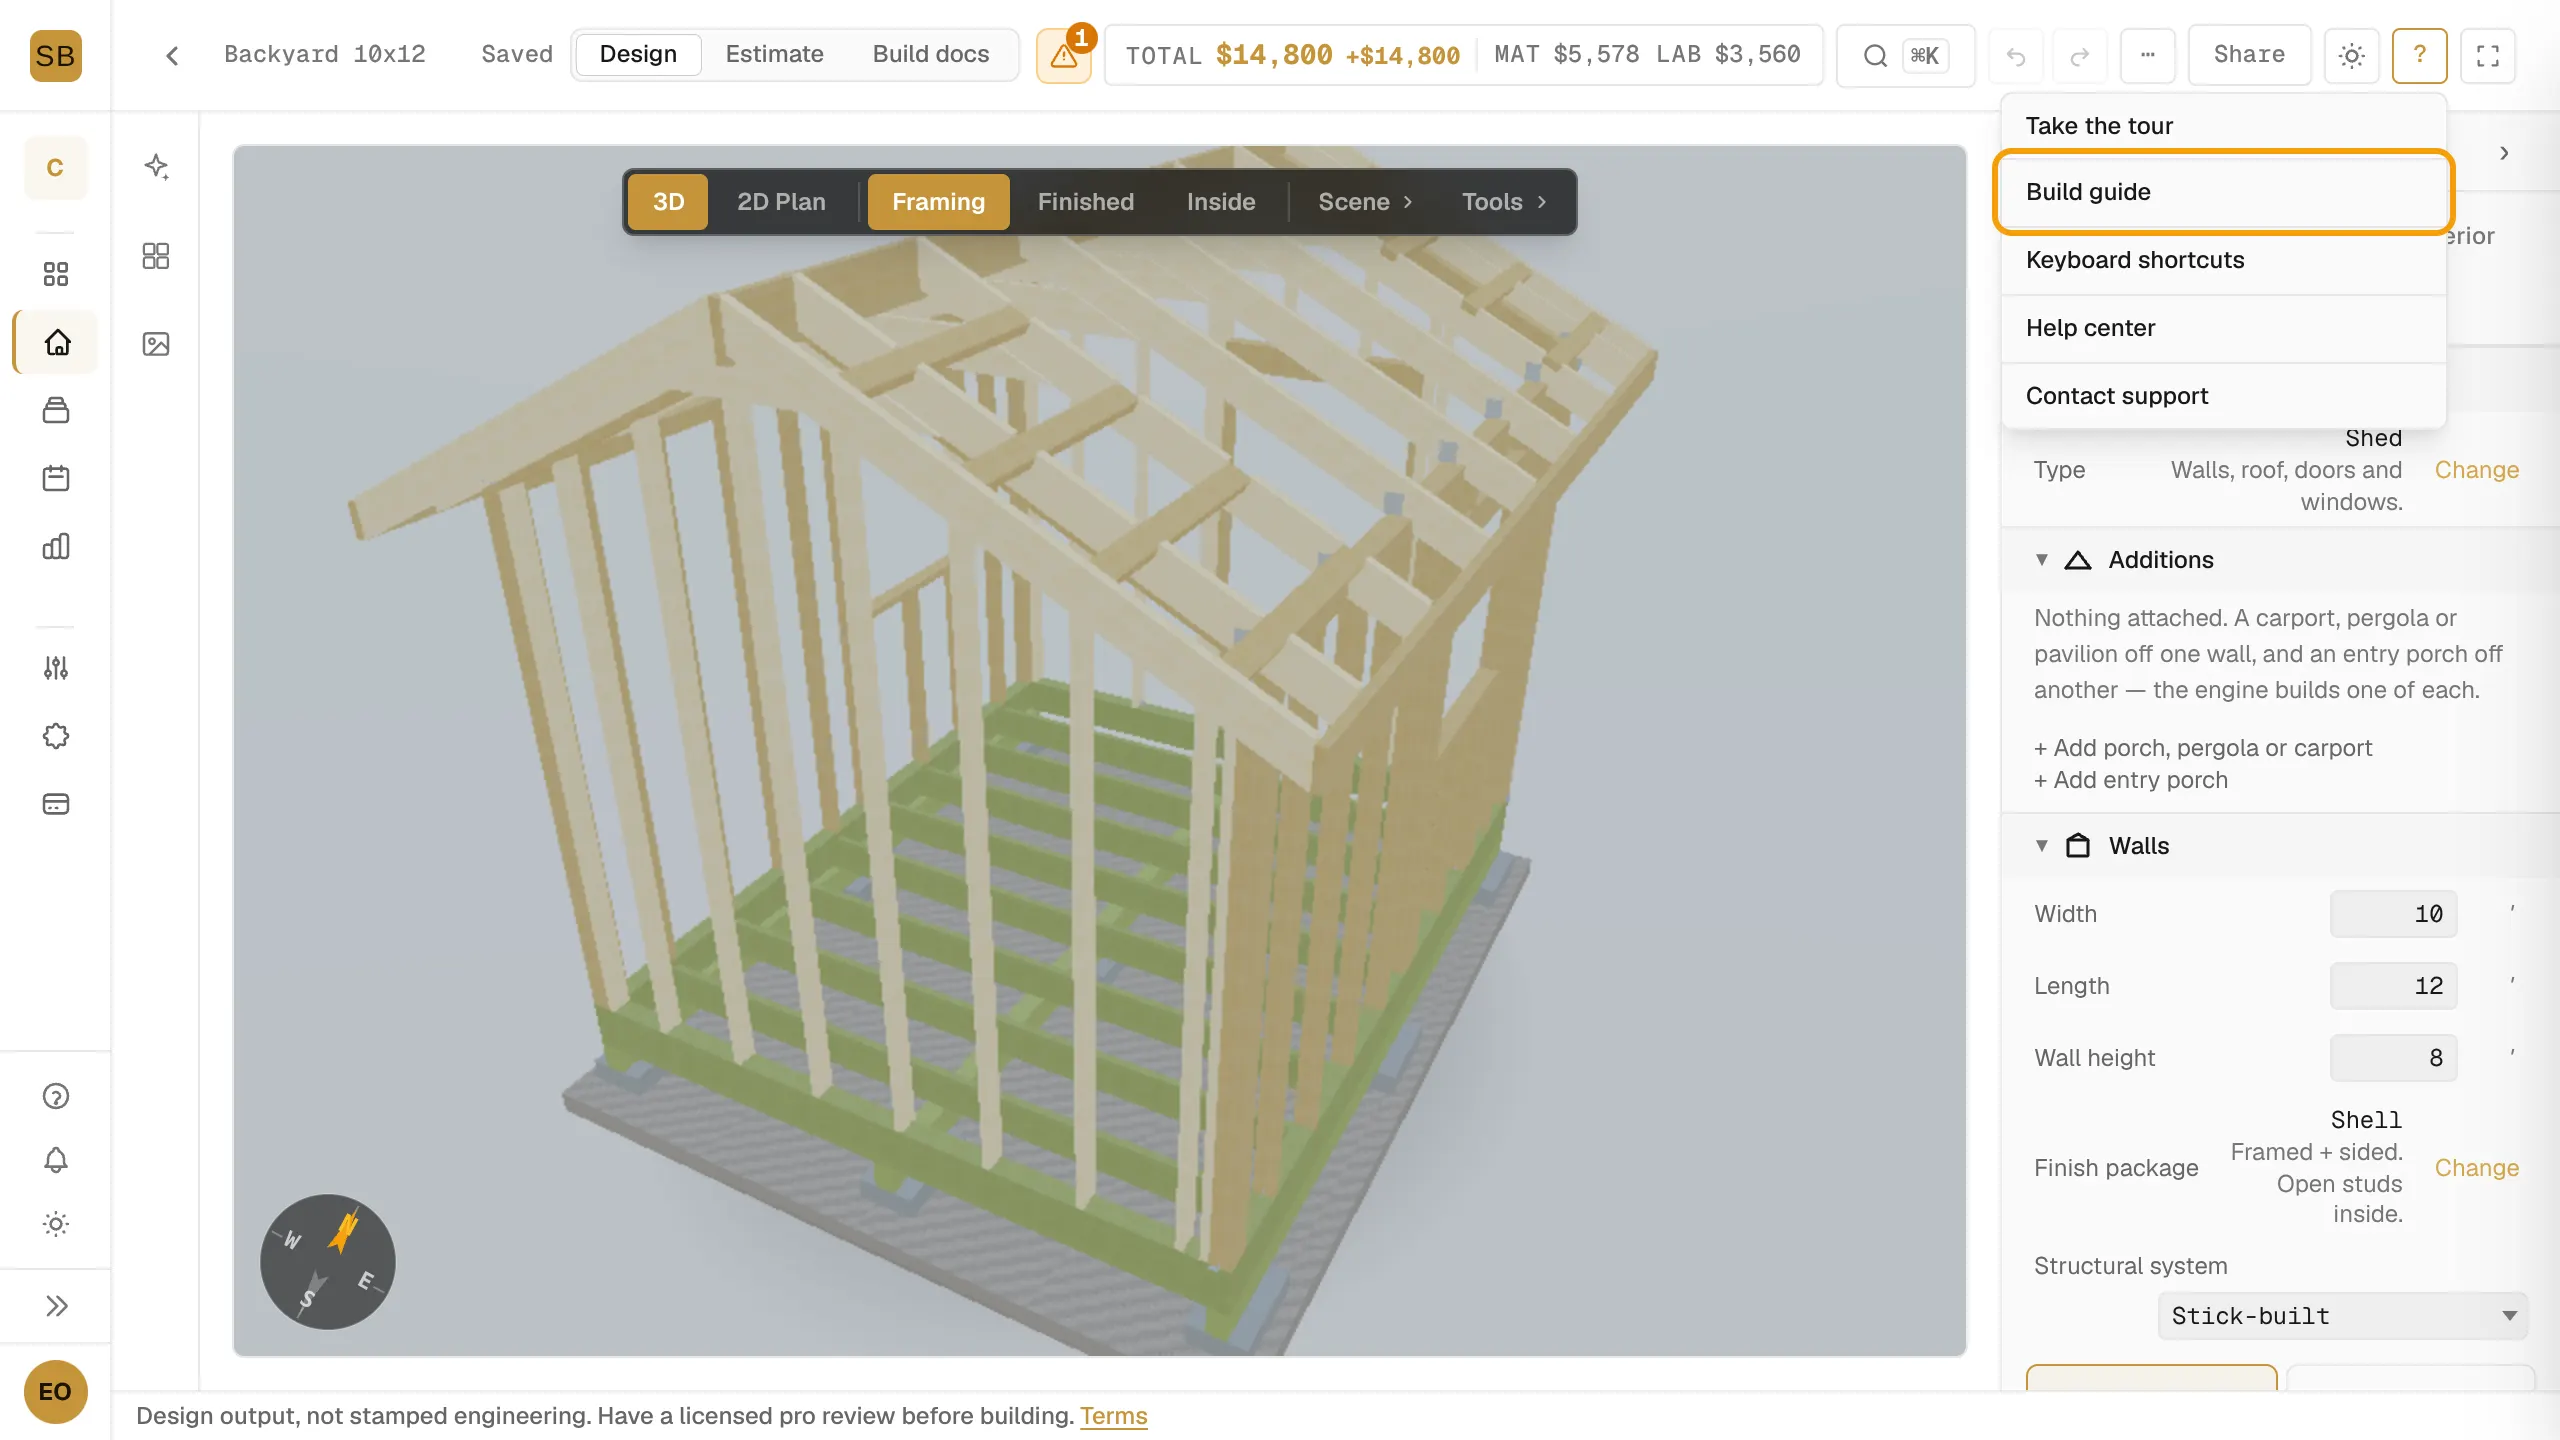The image size is (2560, 1440).
Task: Go back with the left chevron
Action: [x=172, y=55]
